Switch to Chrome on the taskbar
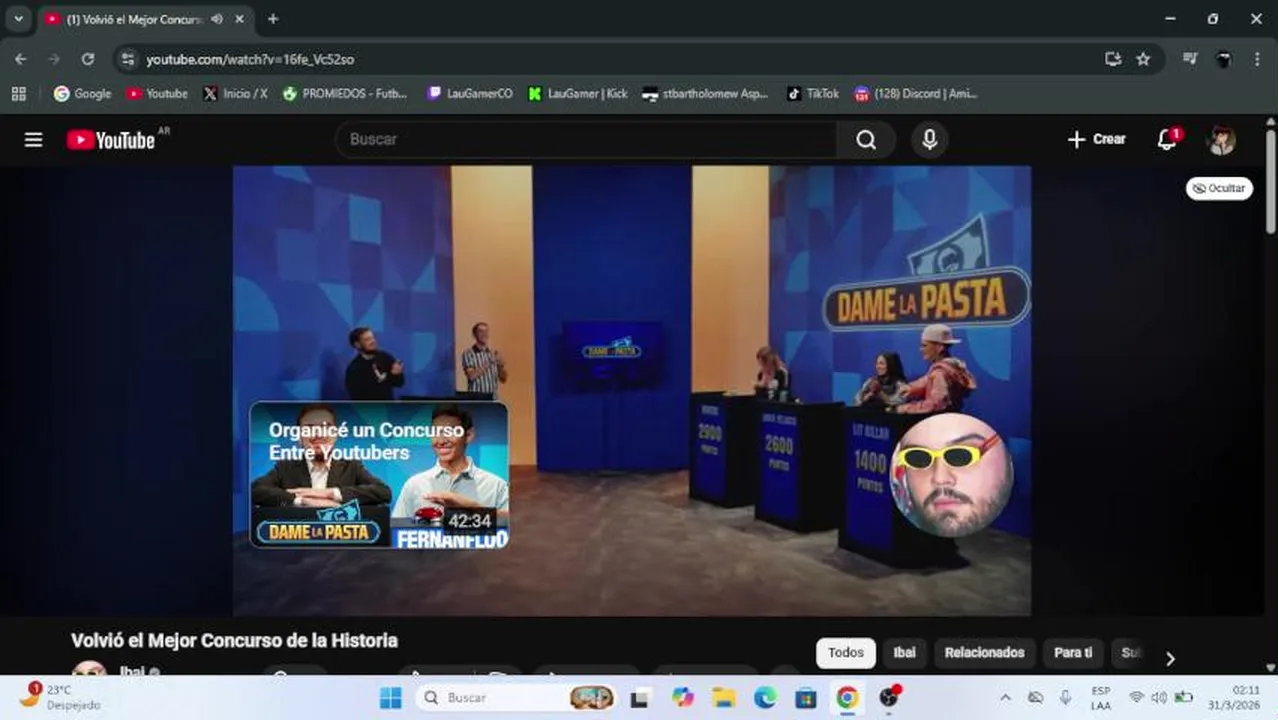The image size is (1278, 720). click(847, 697)
